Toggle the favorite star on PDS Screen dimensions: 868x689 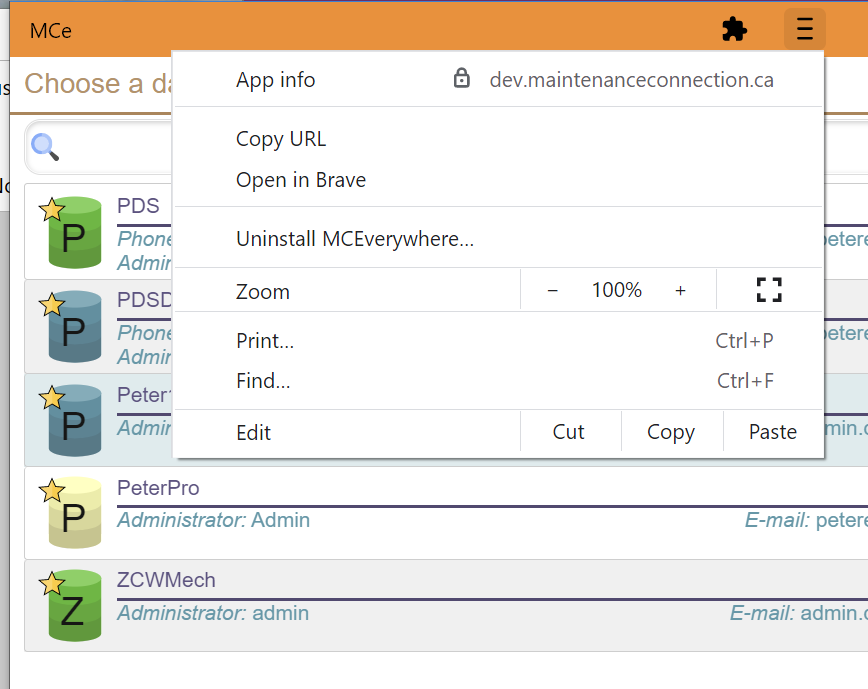tap(52, 209)
